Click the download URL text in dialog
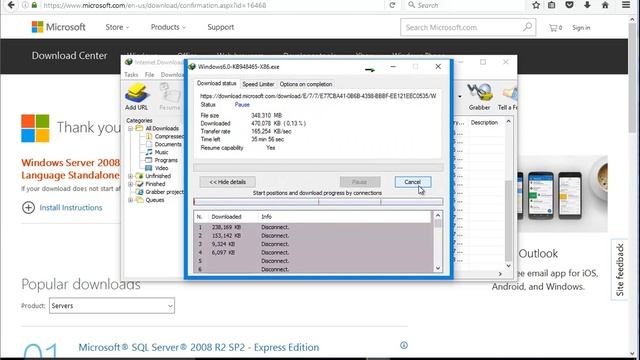Image resolution: width=640 pixels, height=360 pixels. click(318, 96)
